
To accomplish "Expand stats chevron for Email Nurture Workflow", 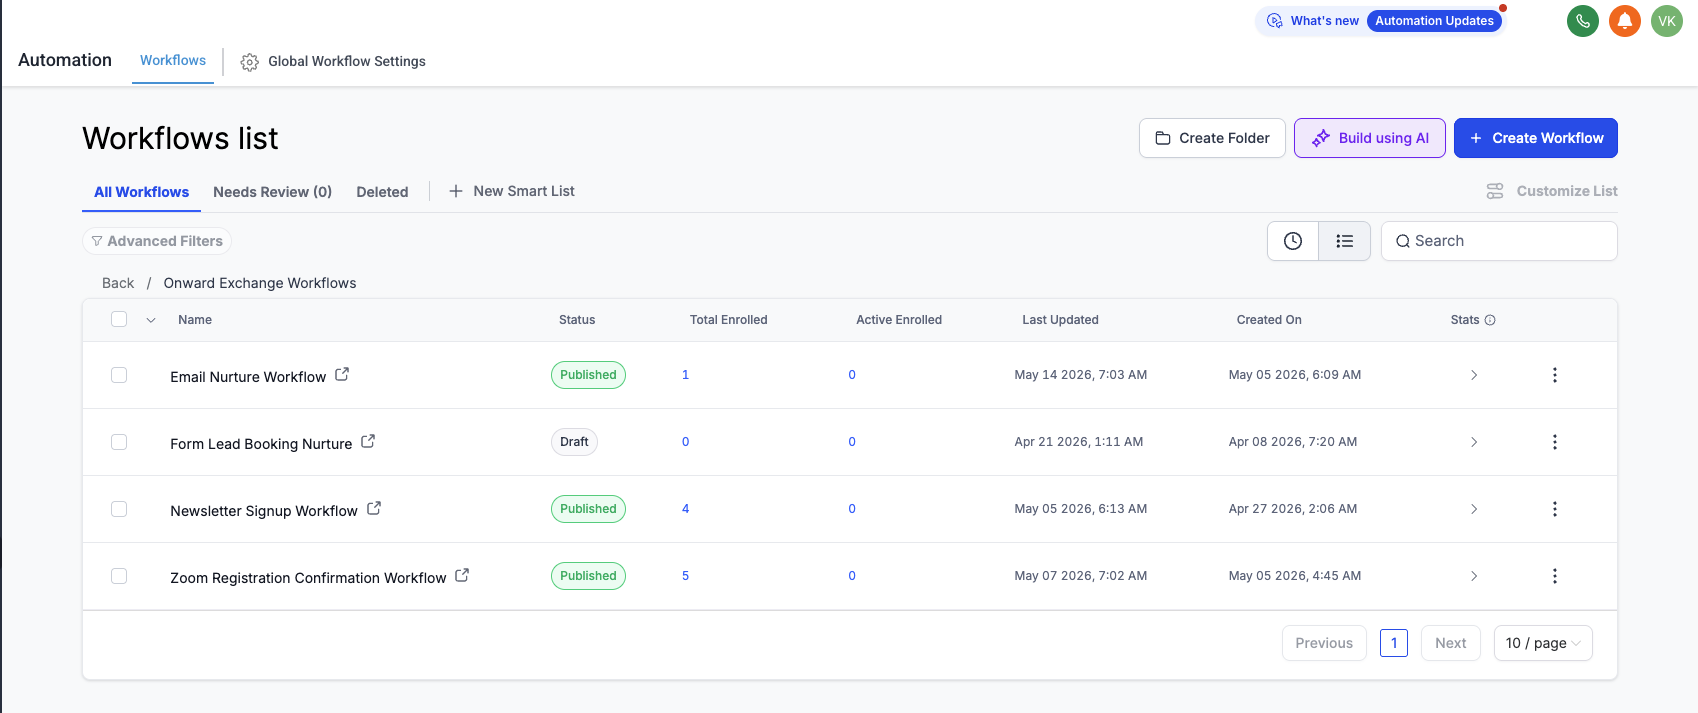I will (x=1474, y=375).
